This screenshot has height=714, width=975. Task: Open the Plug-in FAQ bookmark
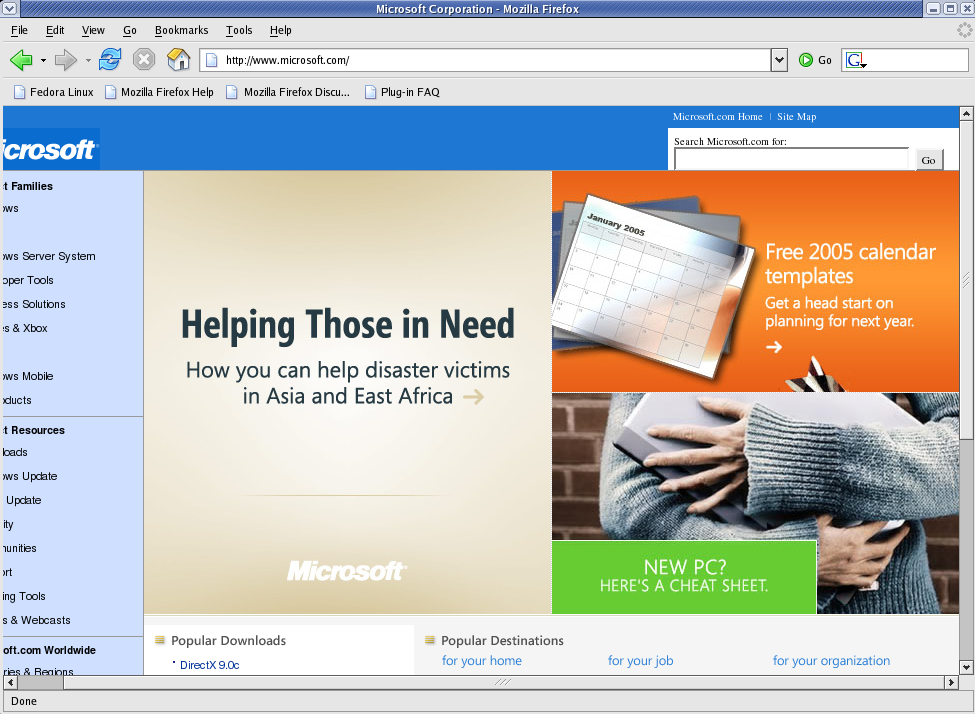[x=402, y=92]
